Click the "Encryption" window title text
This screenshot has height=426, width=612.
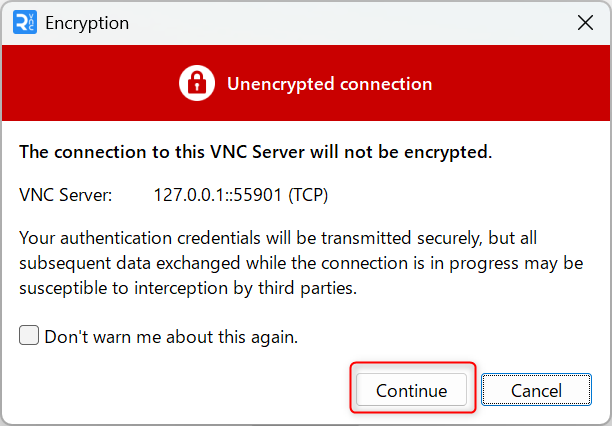coord(87,23)
